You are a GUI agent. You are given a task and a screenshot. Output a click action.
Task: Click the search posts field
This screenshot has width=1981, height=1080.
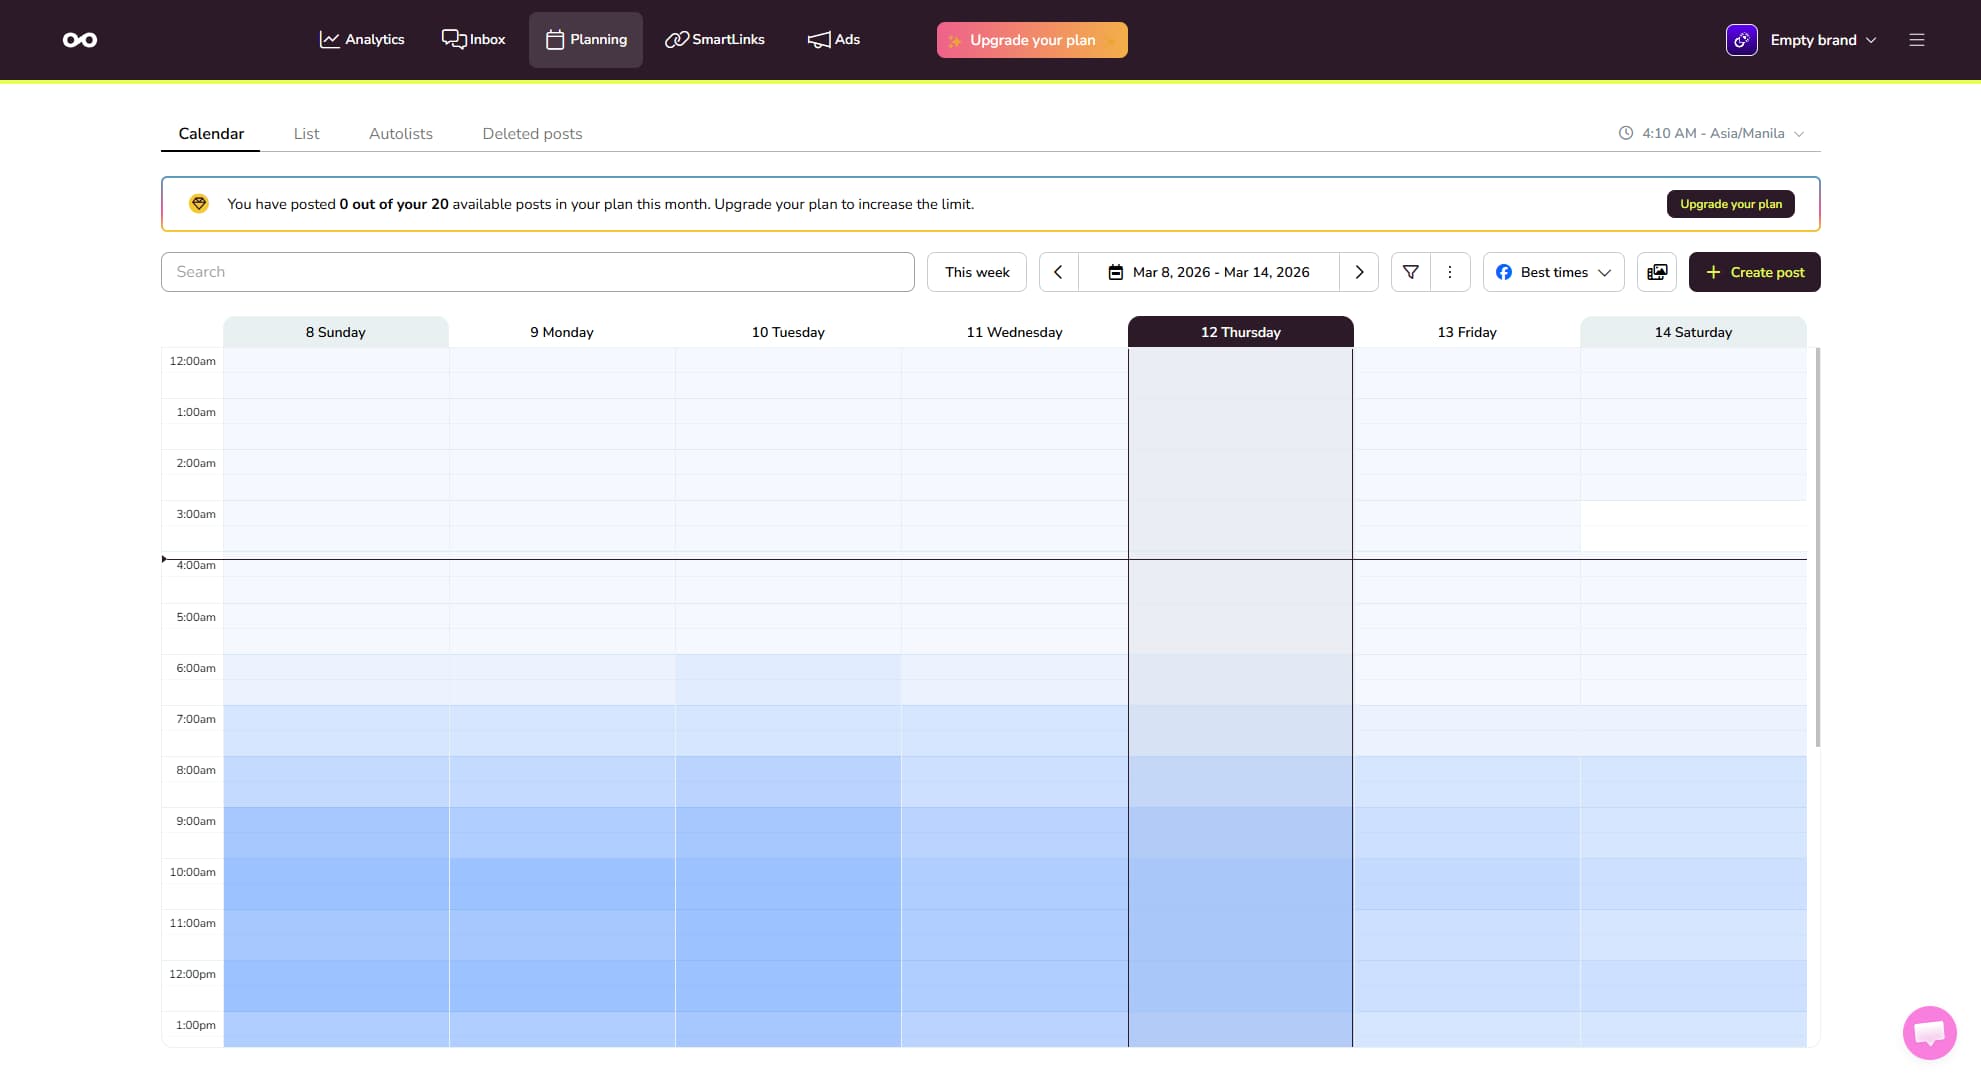click(x=537, y=271)
